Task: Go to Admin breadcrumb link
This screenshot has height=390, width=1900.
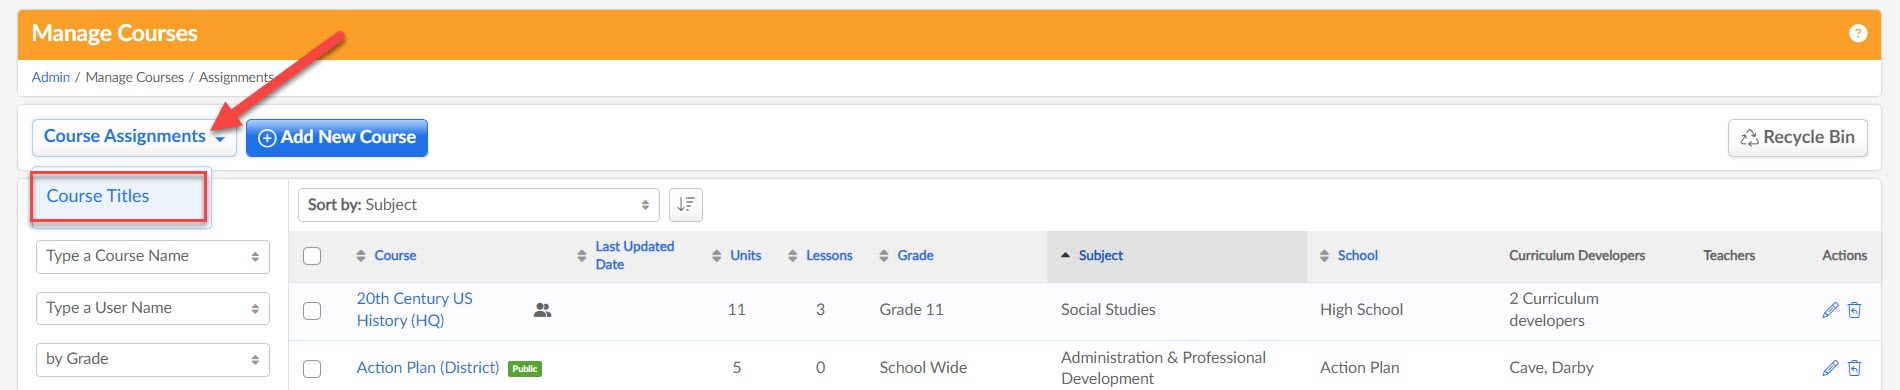Action: (x=51, y=77)
